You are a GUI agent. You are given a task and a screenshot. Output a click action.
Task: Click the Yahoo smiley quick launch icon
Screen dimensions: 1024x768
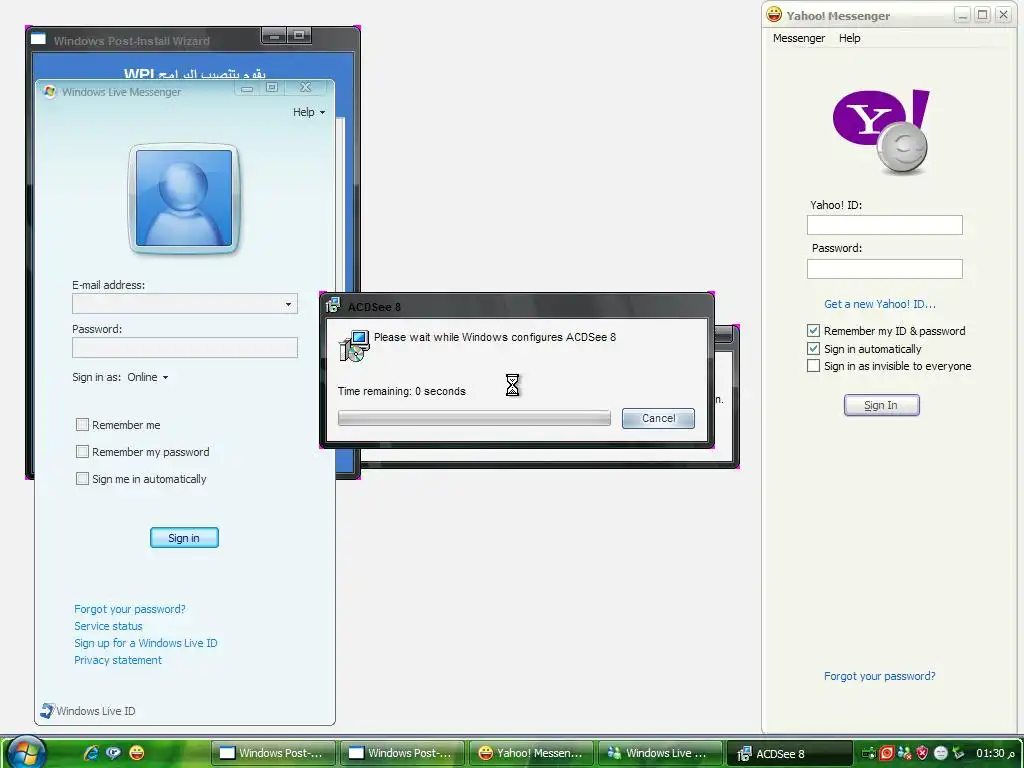136,752
